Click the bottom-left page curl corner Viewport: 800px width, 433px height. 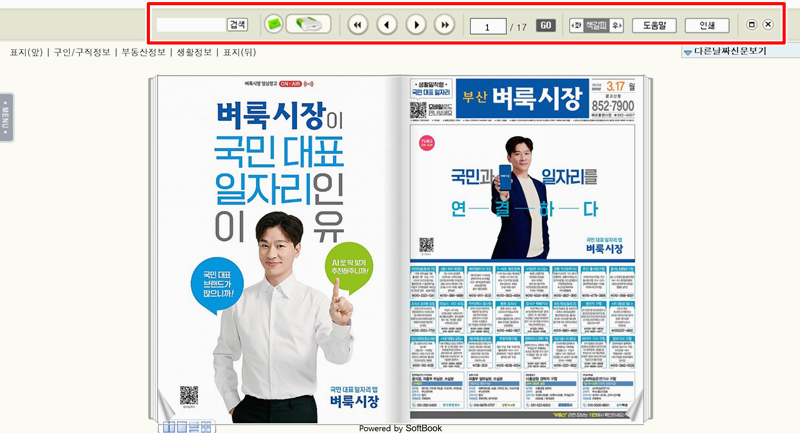(166, 405)
